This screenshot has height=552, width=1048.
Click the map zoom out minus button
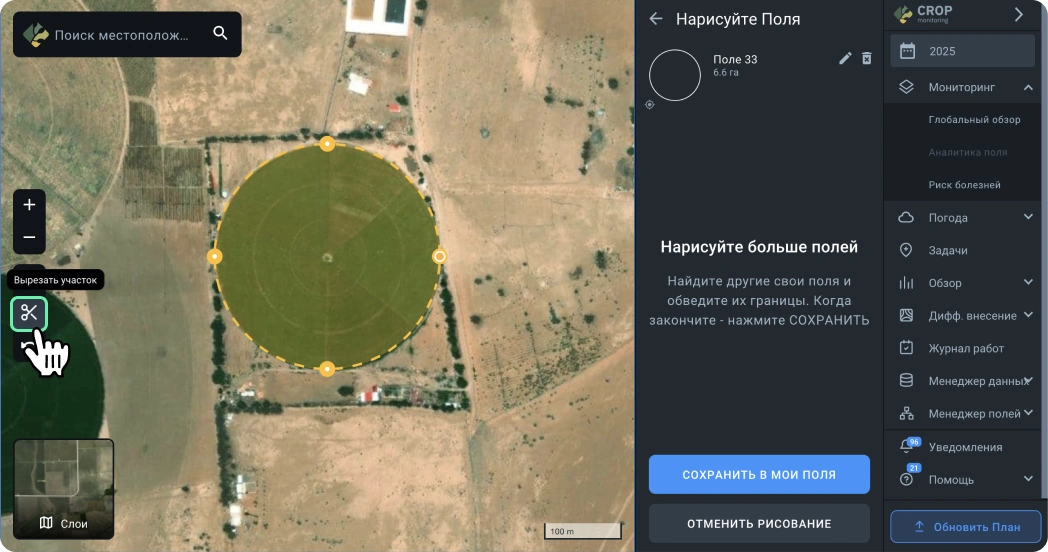tap(29, 237)
